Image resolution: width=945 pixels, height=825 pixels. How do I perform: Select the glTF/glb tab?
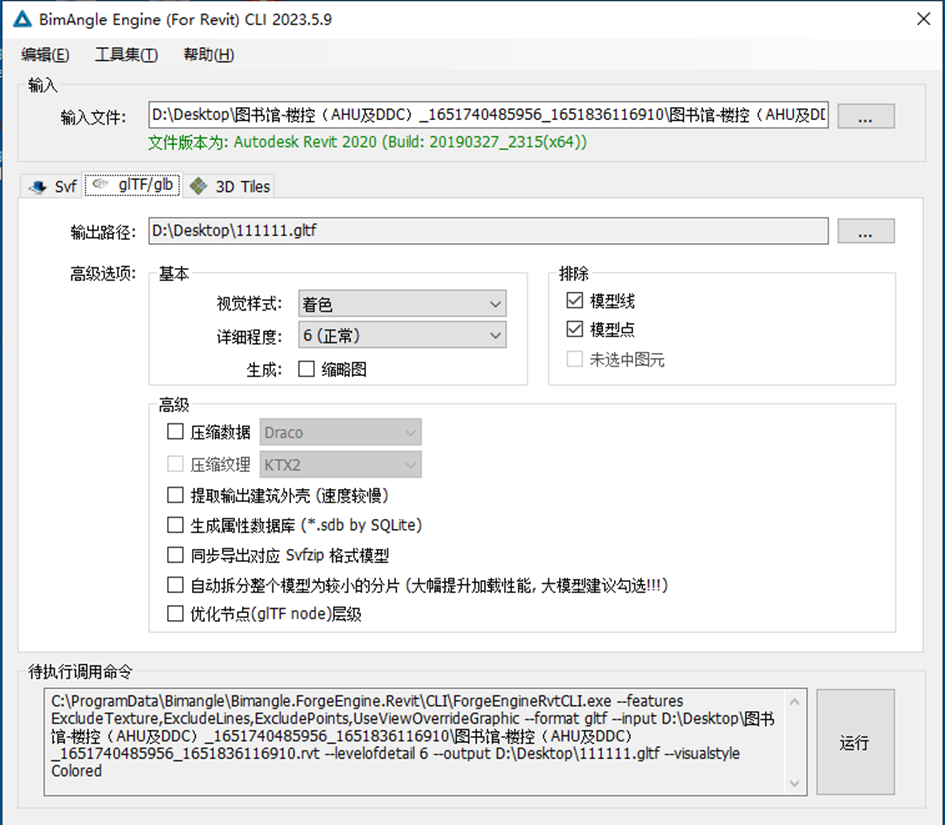(133, 184)
